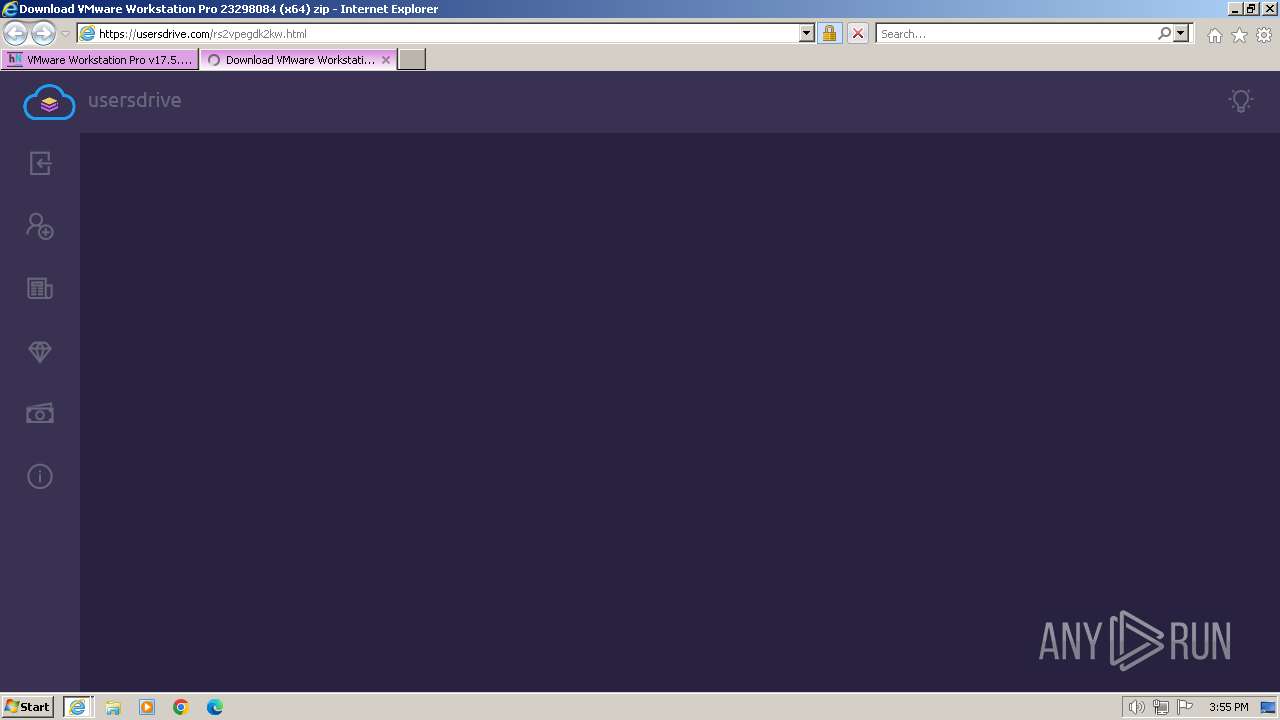Click the Search box
This screenshot has width=1280, height=720.
(x=1015, y=33)
